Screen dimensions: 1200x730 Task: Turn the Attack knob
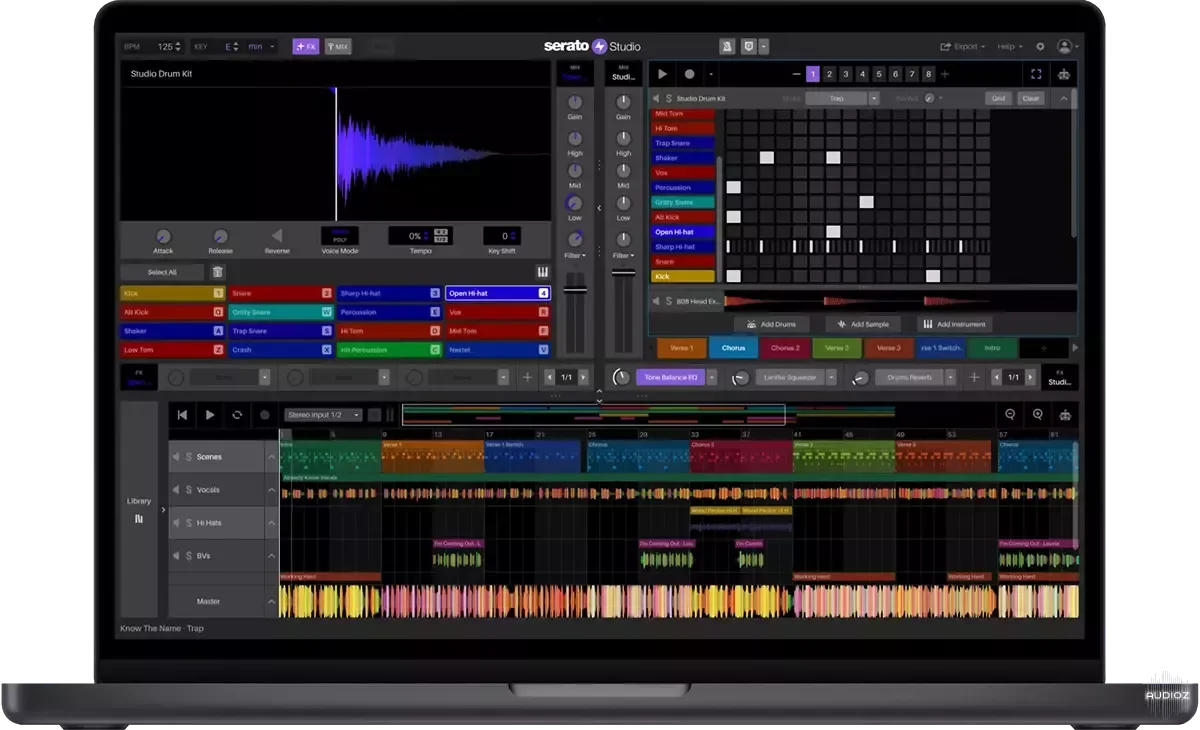(163, 237)
